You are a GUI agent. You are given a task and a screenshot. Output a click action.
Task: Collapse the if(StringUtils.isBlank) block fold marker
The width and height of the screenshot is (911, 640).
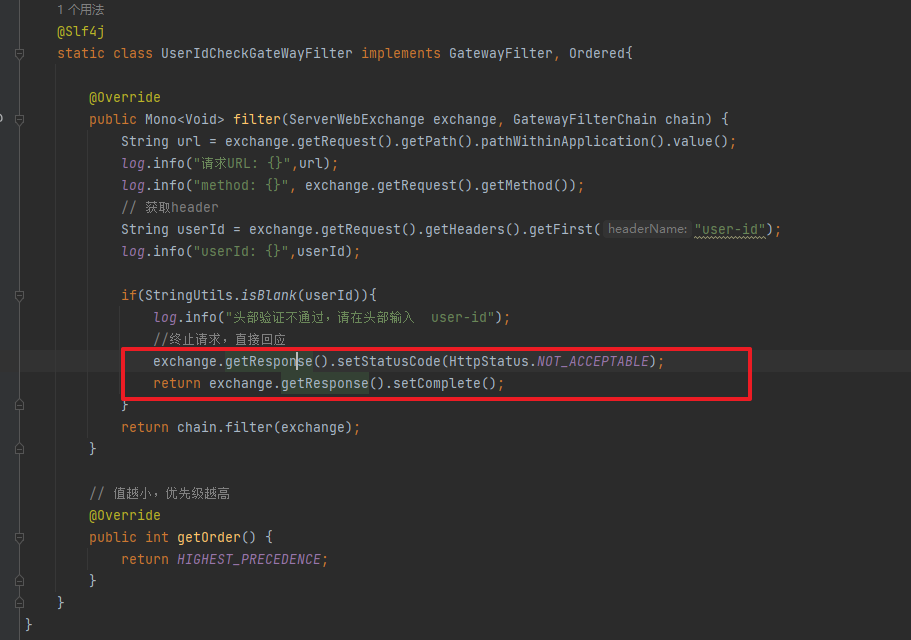click(x=19, y=296)
